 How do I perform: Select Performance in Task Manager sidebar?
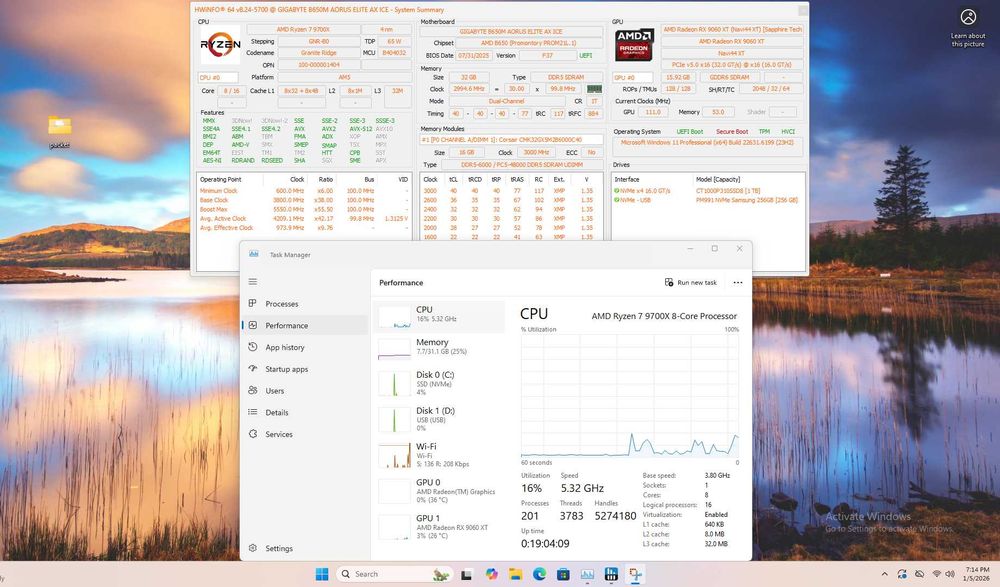click(x=305, y=325)
